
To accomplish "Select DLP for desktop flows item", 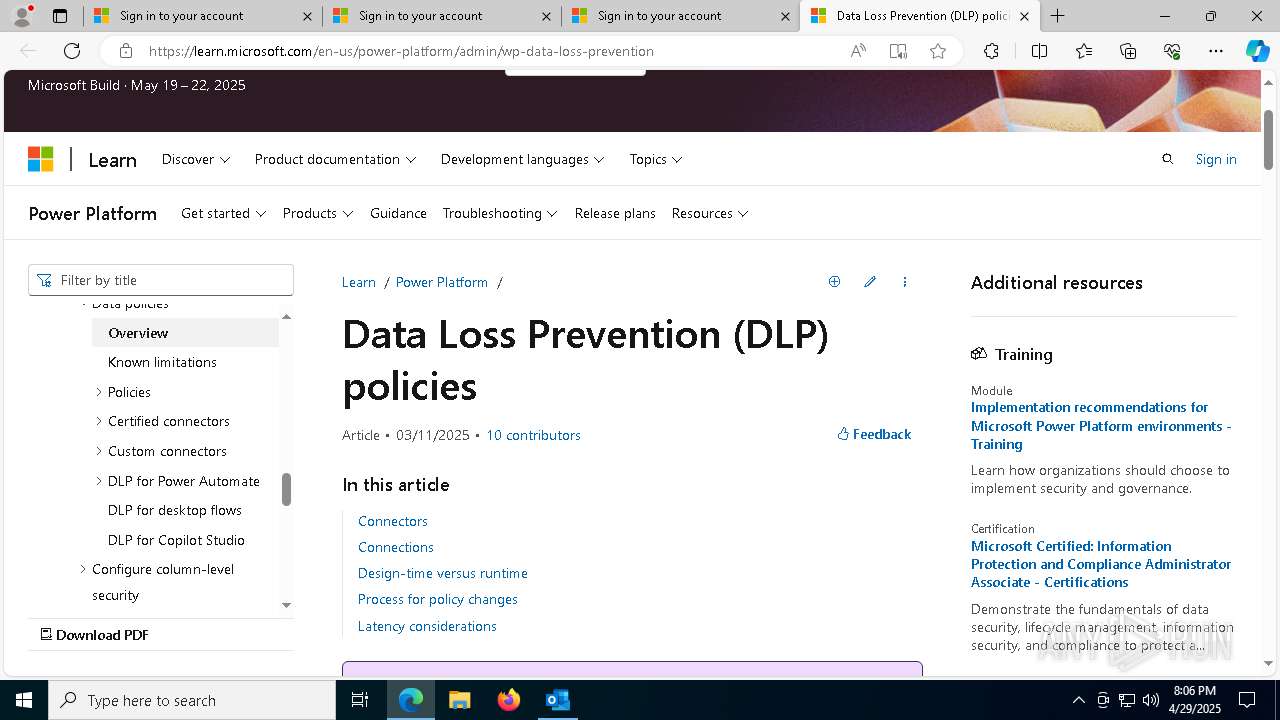I will 175,510.
